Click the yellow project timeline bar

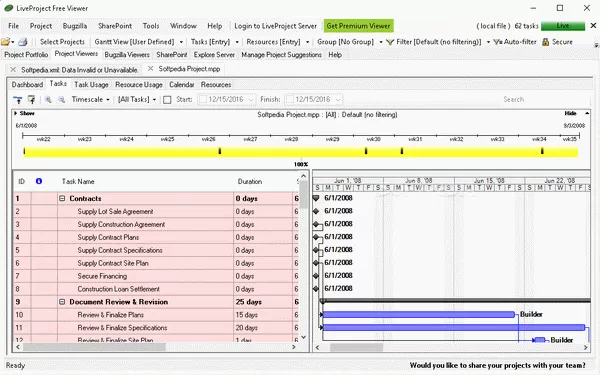[x=301, y=152]
